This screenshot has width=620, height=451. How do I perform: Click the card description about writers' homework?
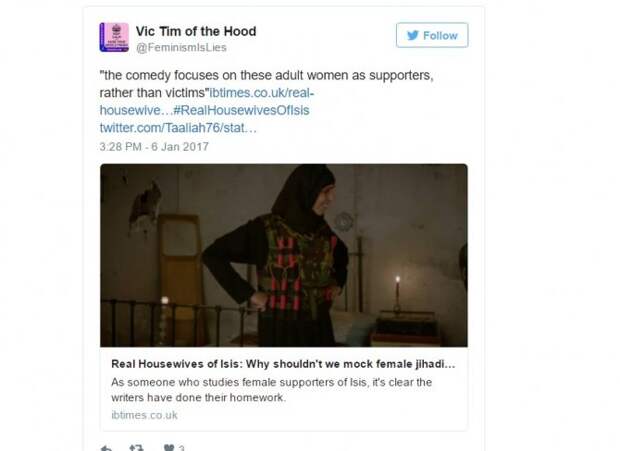pyautogui.click(x=272, y=390)
